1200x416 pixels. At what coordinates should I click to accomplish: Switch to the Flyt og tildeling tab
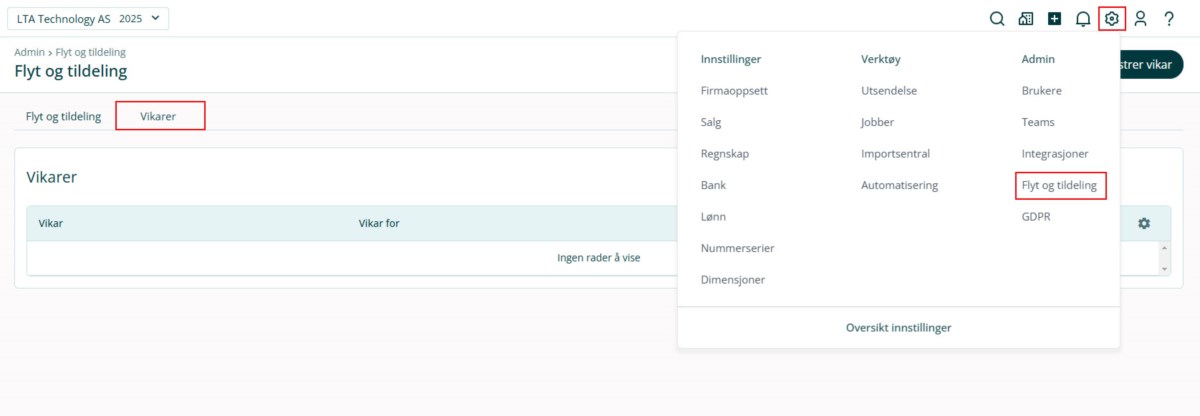tap(64, 116)
